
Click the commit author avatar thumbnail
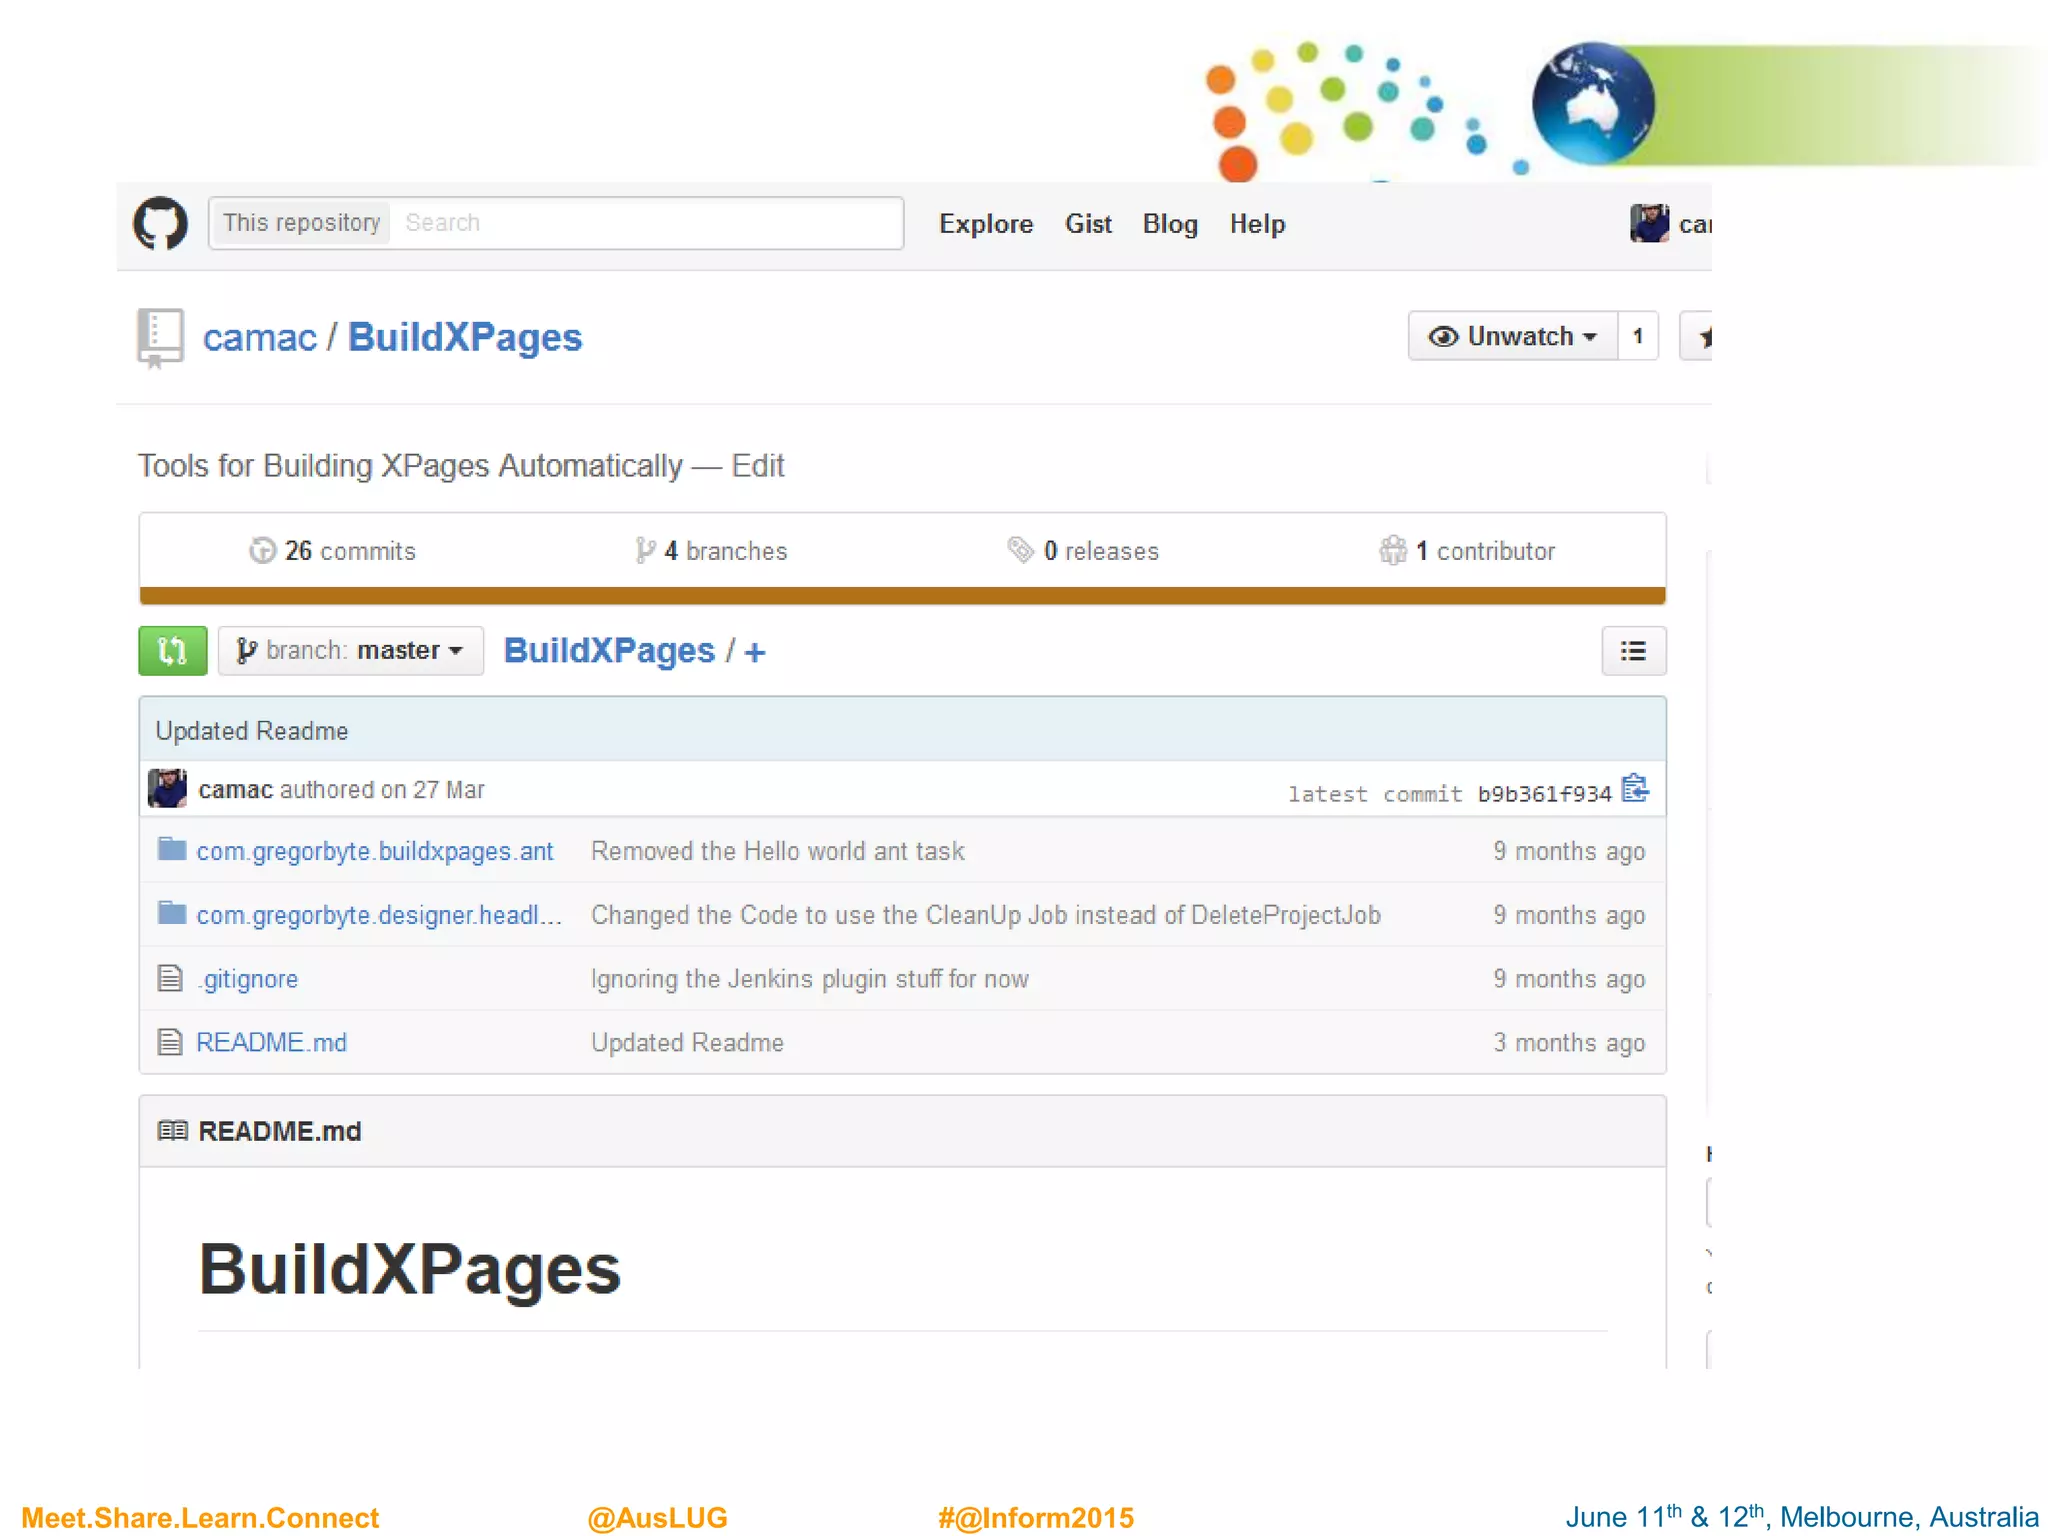tap(167, 789)
